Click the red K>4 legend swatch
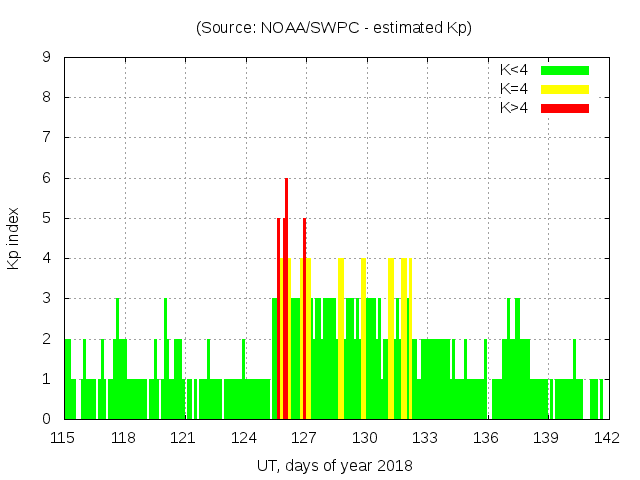This screenshot has width=640, height=480. click(x=565, y=108)
